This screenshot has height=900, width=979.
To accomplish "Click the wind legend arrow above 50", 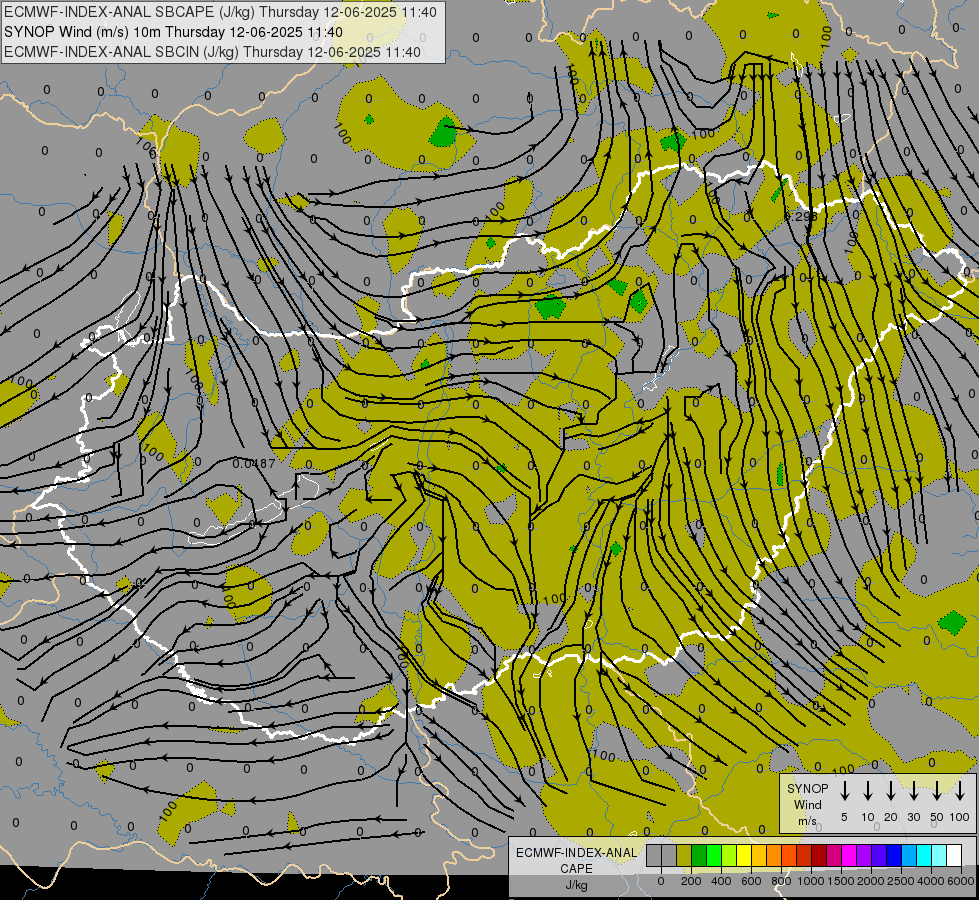I will (x=937, y=791).
